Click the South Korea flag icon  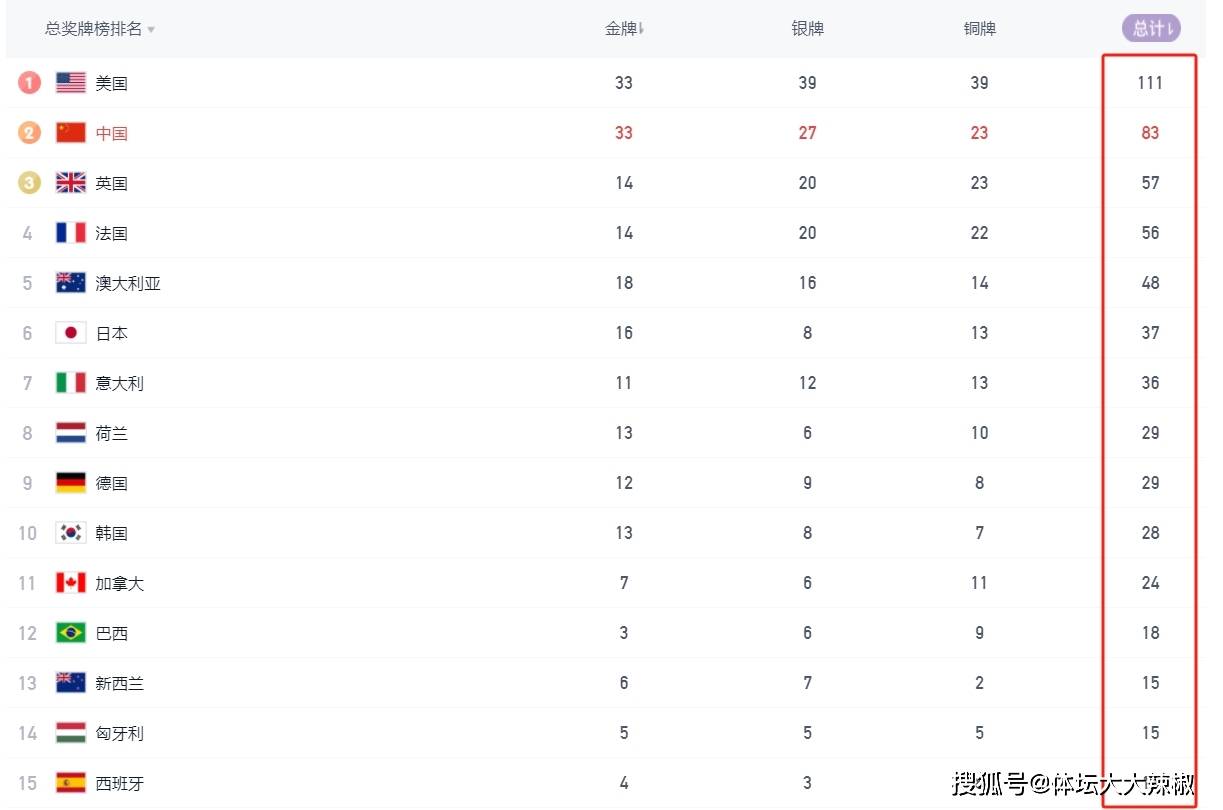pyautogui.click(x=70, y=533)
